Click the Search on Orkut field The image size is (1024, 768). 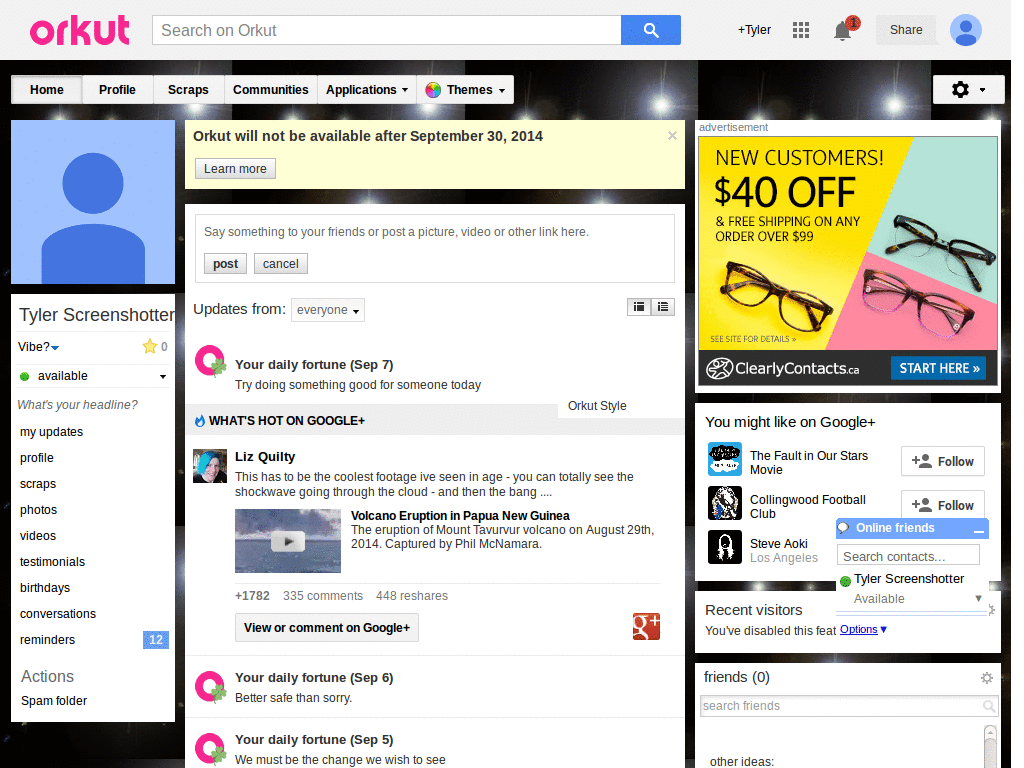tap(387, 30)
